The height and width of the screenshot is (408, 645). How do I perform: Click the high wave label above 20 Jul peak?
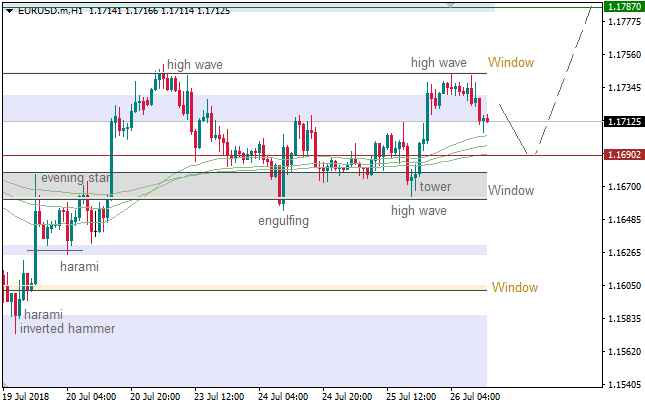click(x=195, y=65)
